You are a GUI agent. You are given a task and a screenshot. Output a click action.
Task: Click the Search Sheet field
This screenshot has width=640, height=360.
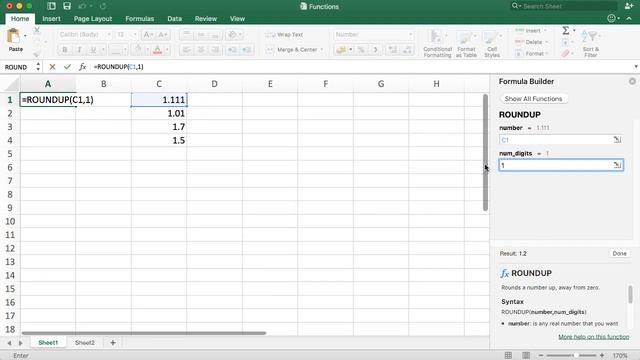[x=564, y=6]
